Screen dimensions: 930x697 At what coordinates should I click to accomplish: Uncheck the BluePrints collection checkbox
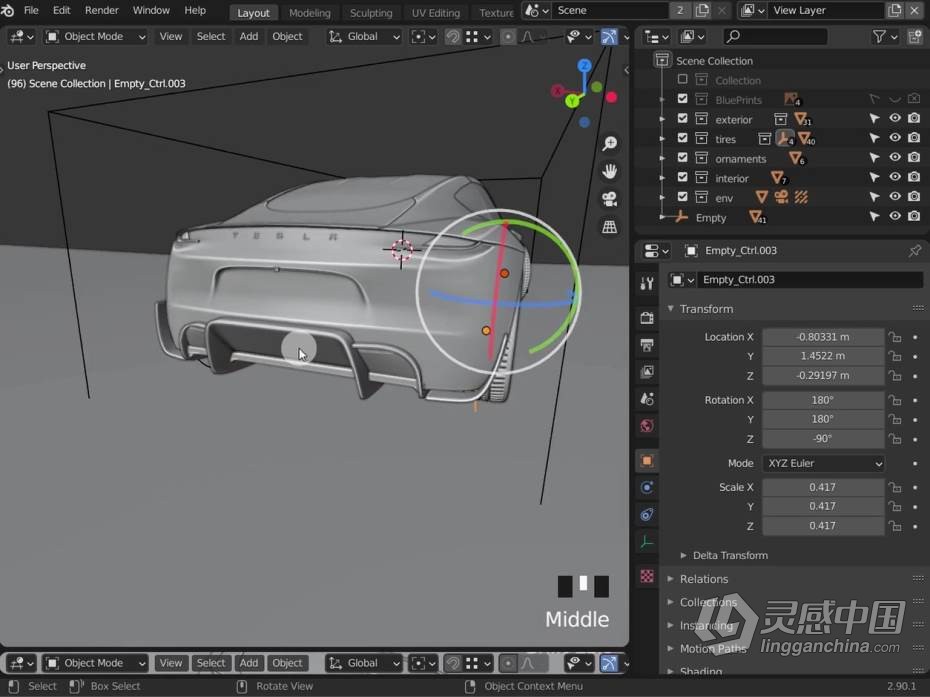(683, 99)
